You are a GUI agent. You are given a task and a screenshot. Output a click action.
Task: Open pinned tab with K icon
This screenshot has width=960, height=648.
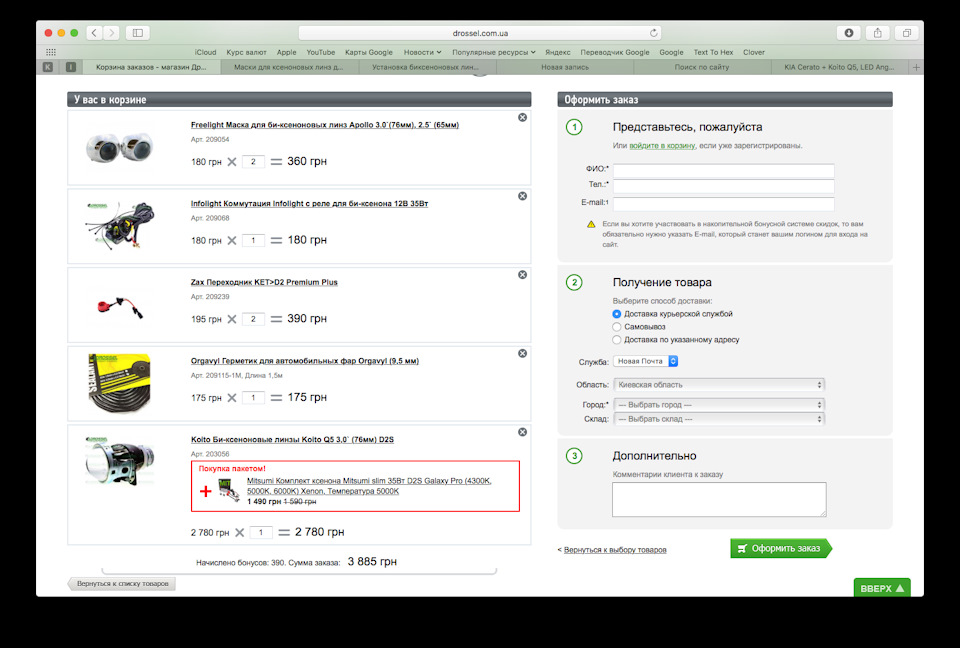(x=48, y=67)
